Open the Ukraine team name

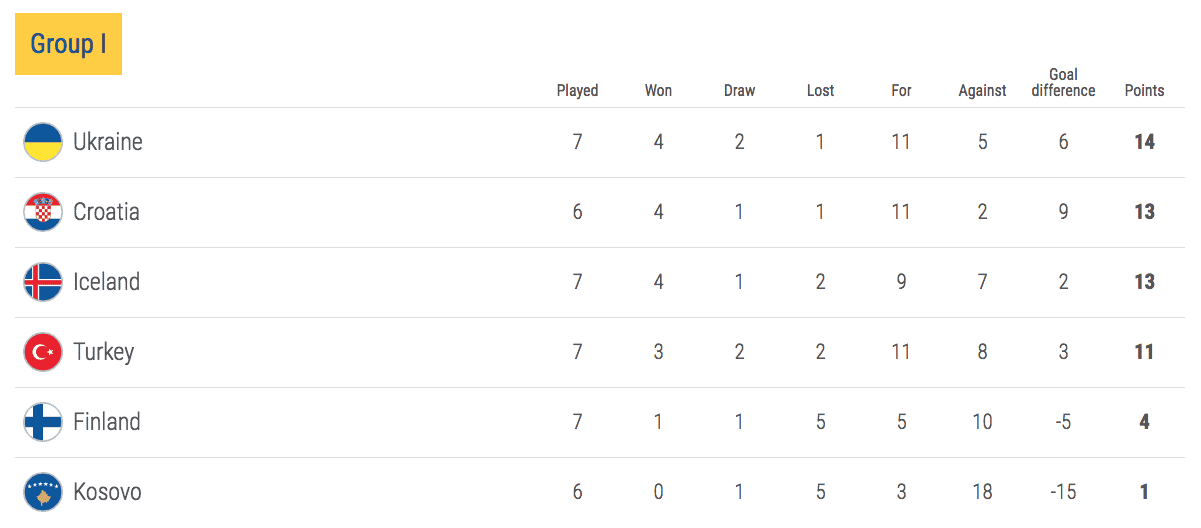[x=108, y=142]
